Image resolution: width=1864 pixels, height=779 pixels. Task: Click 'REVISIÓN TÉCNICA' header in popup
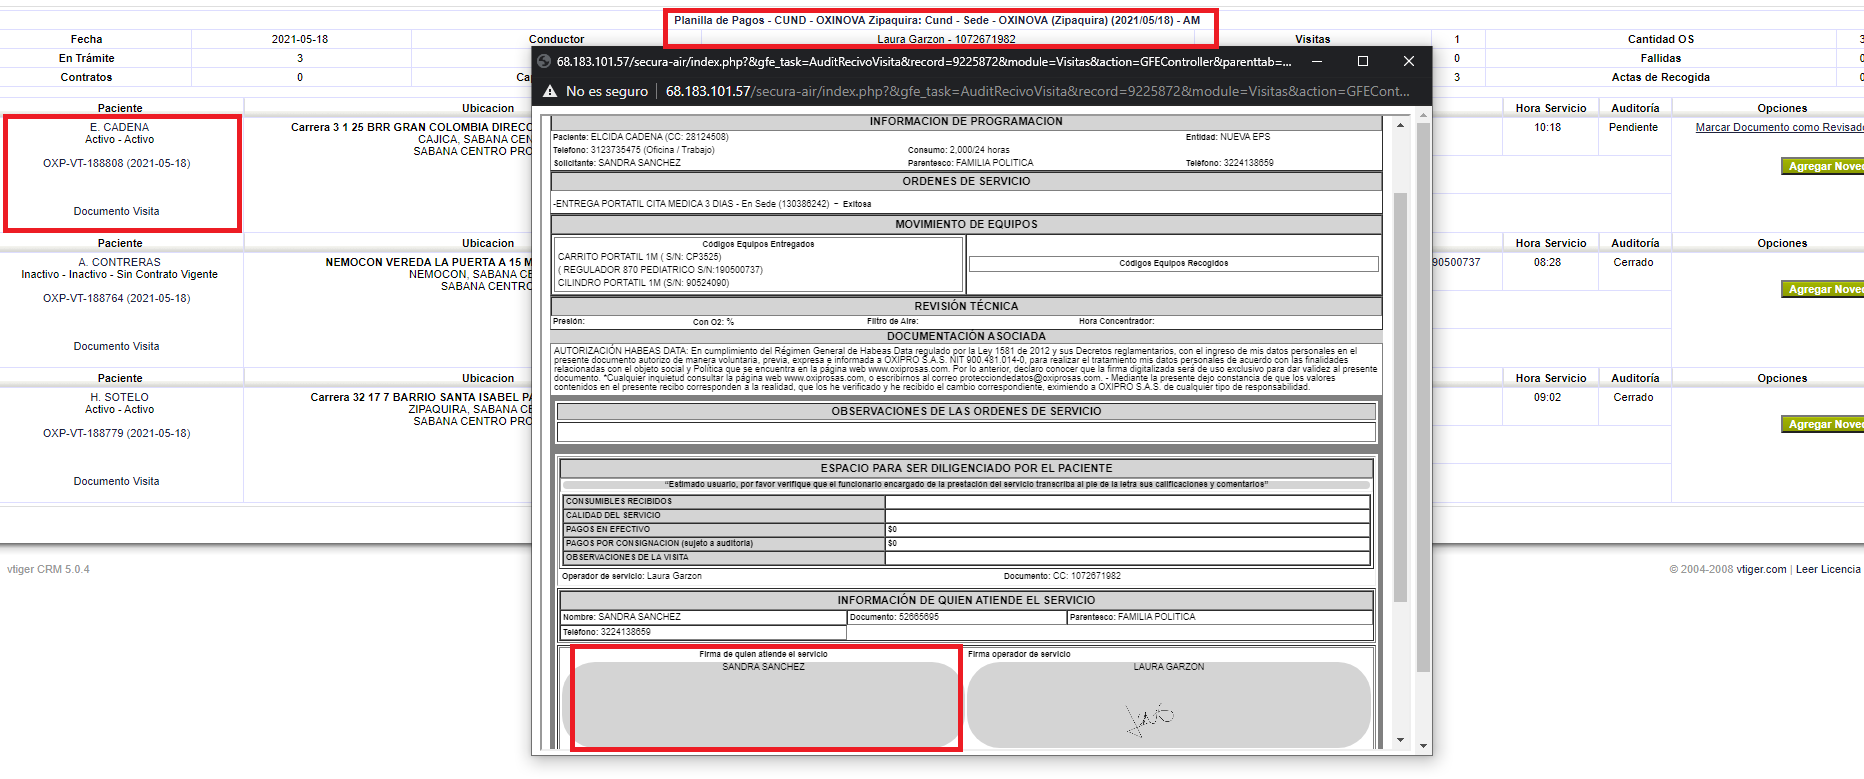click(x=966, y=306)
